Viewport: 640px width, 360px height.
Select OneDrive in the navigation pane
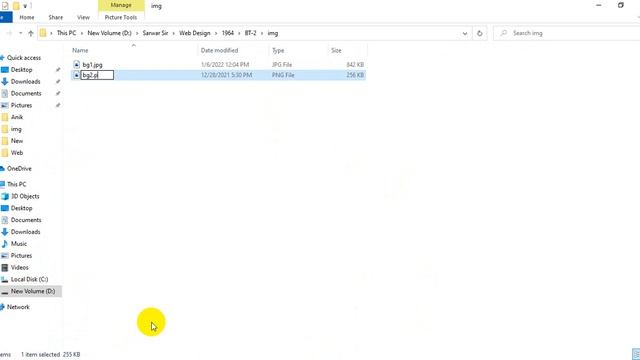pyautogui.click(x=19, y=169)
